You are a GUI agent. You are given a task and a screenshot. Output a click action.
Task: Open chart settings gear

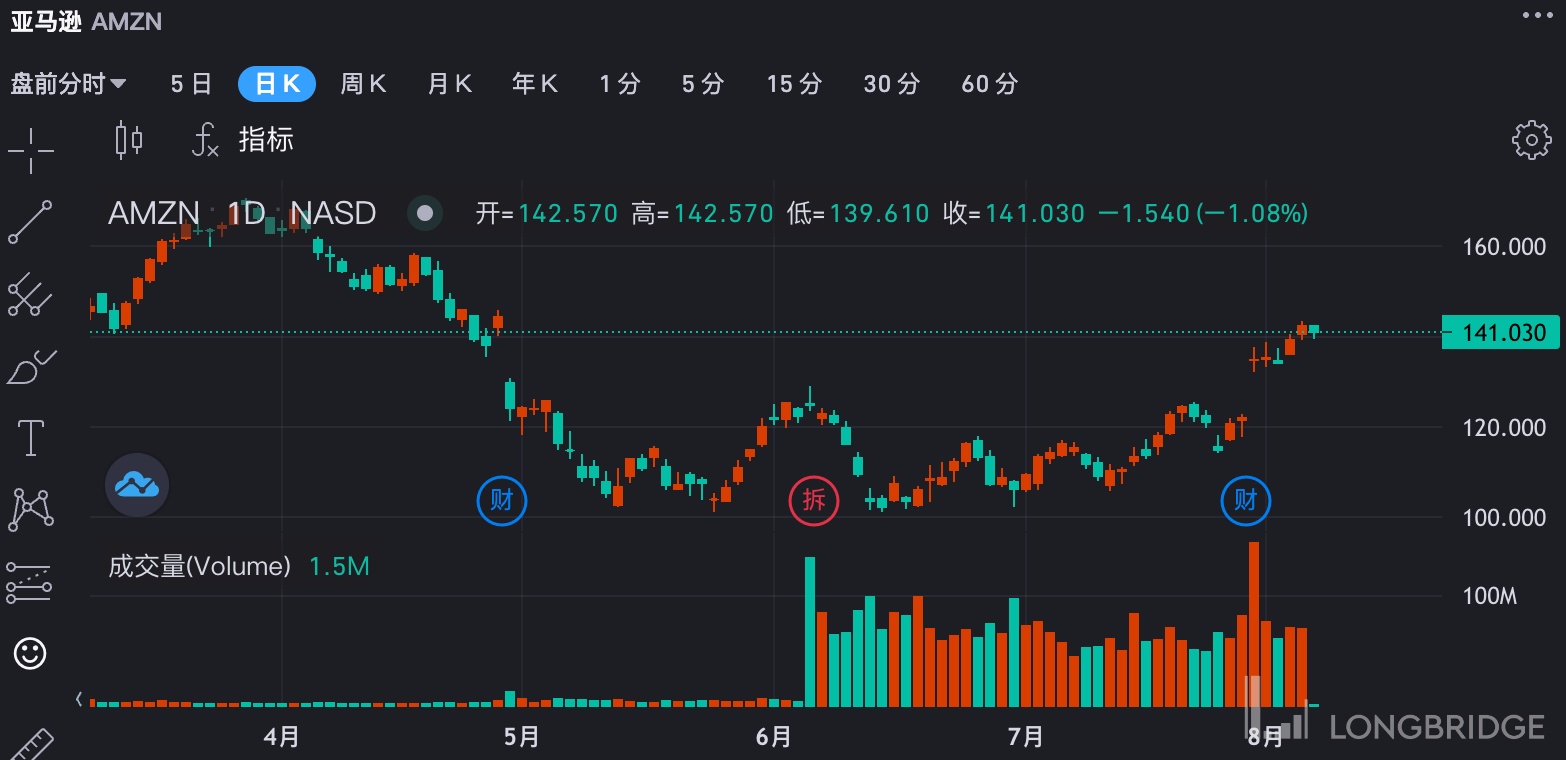[x=1531, y=140]
